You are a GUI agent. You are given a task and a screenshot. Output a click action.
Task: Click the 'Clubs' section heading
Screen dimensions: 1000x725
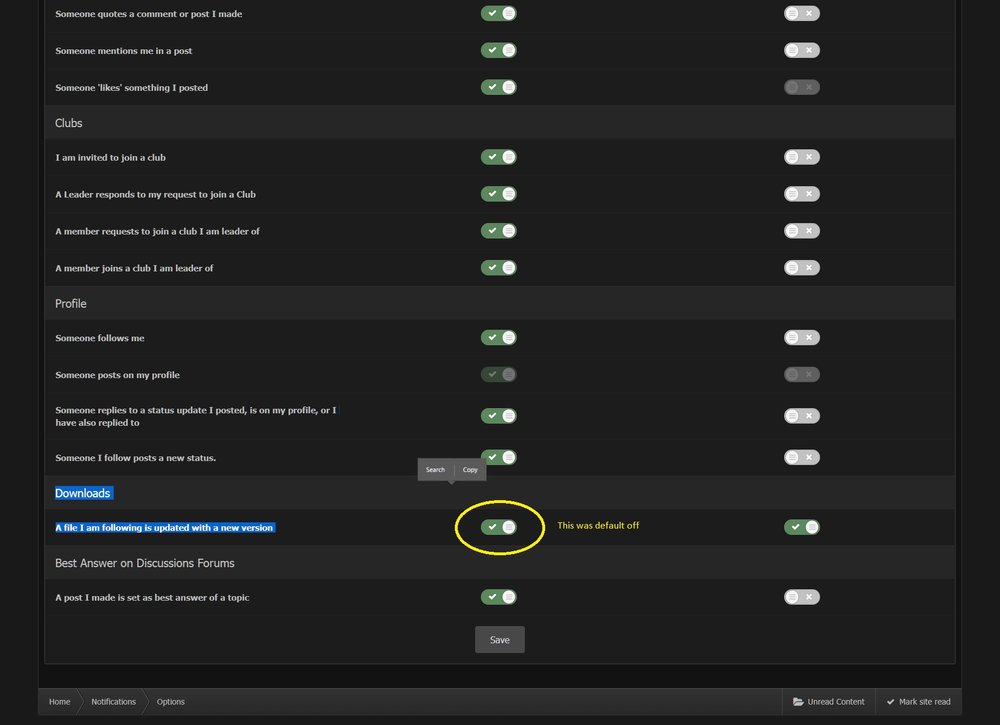coord(68,123)
